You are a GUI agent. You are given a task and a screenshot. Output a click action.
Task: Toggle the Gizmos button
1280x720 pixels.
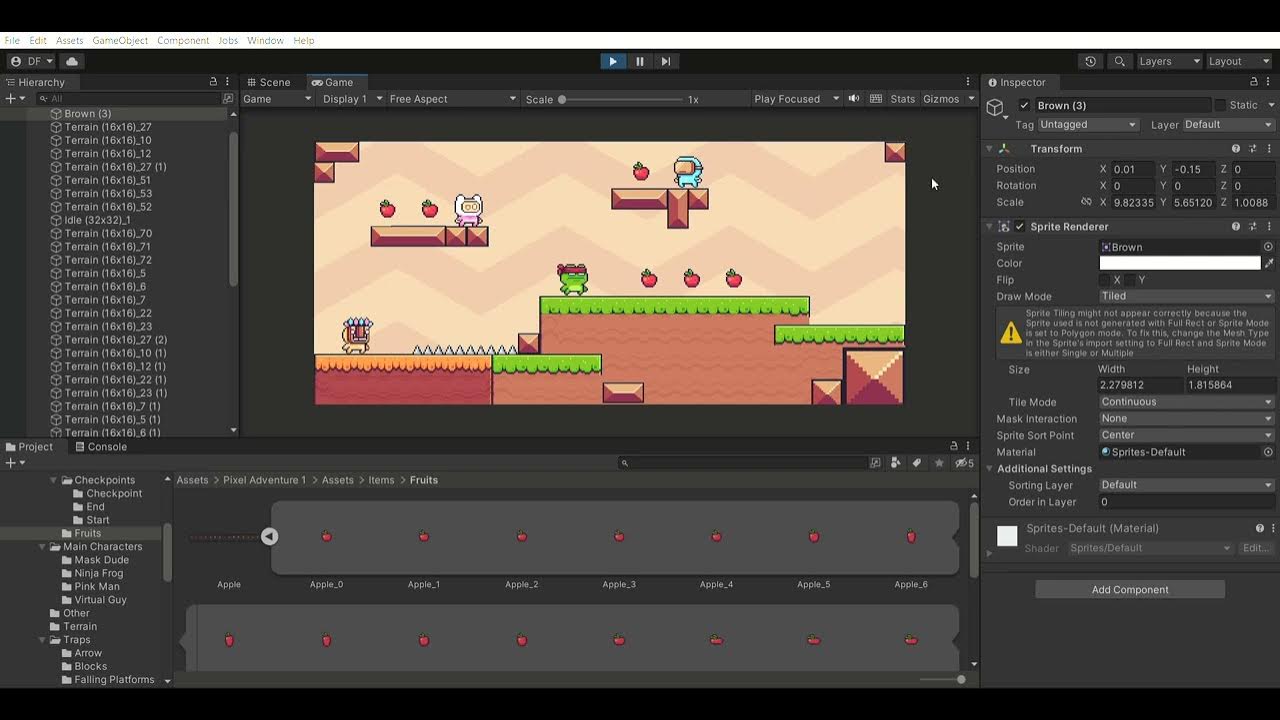pos(941,98)
